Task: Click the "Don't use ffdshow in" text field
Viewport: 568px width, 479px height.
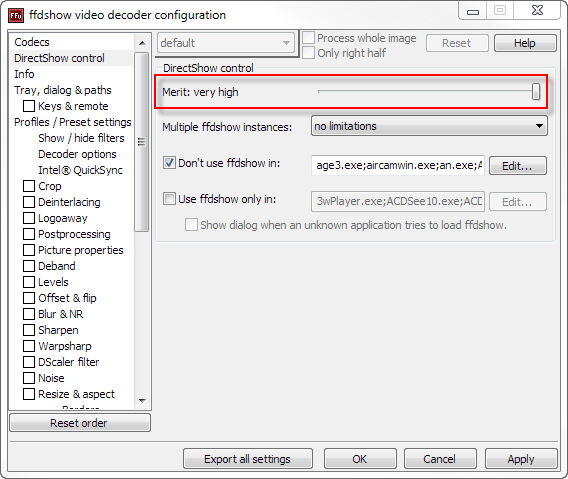Action: tap(398, 166)
